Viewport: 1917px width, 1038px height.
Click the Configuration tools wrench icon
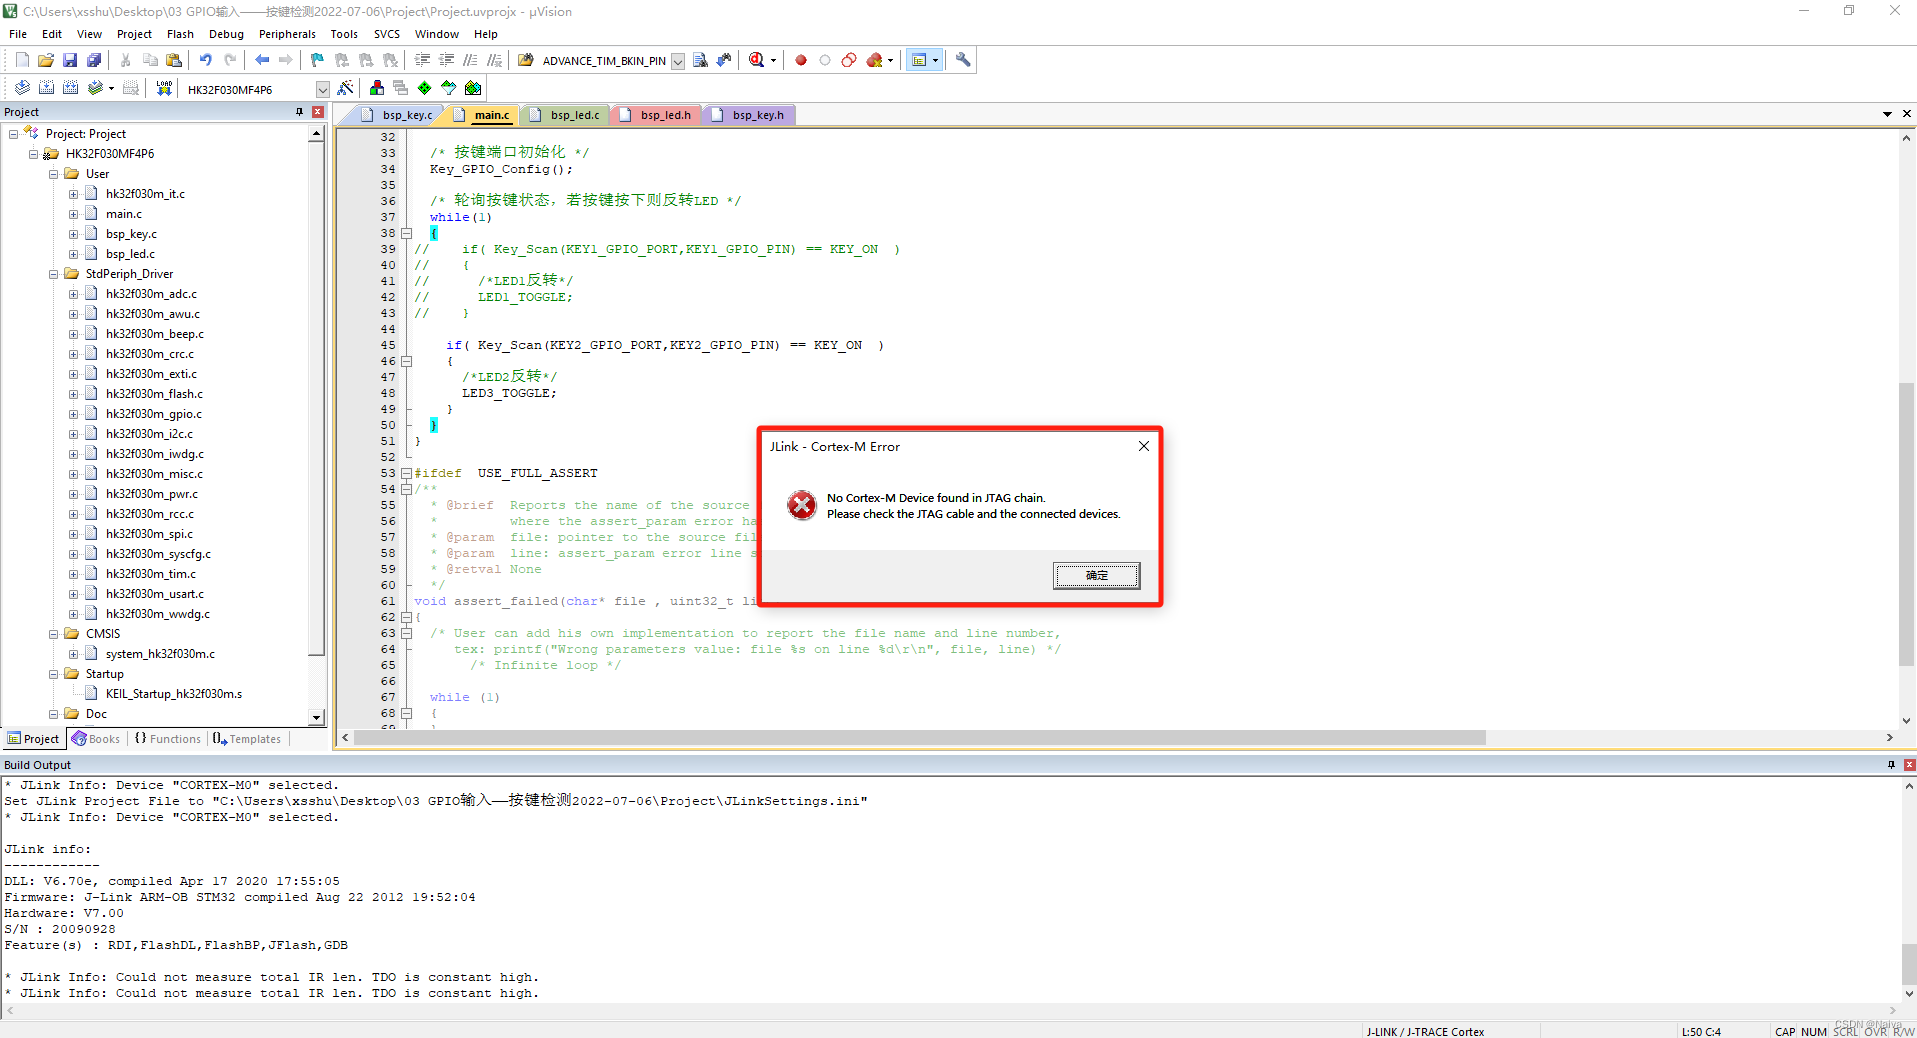coord(962,60)
